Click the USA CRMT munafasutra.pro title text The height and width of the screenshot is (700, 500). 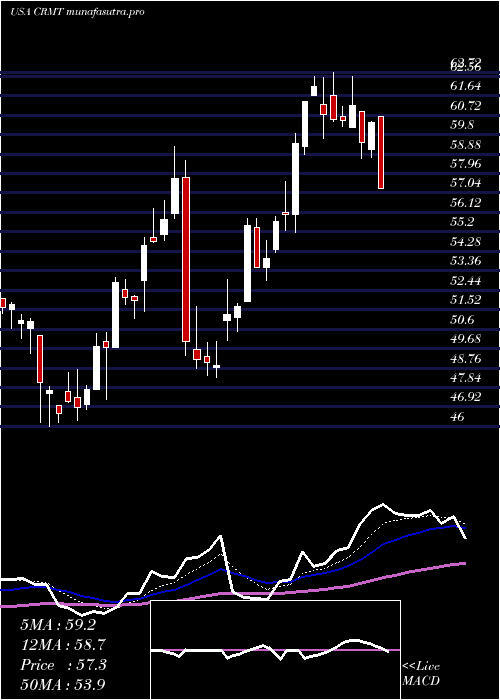point(77,12)
